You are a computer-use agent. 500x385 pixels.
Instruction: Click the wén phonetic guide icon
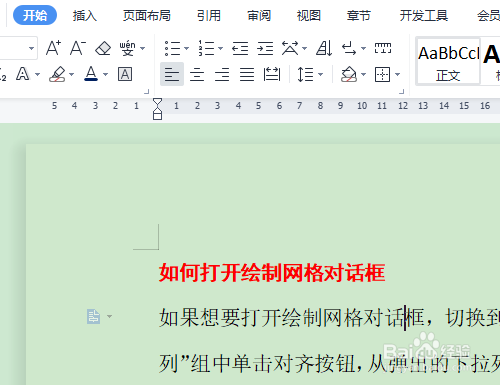pos(127,48)
